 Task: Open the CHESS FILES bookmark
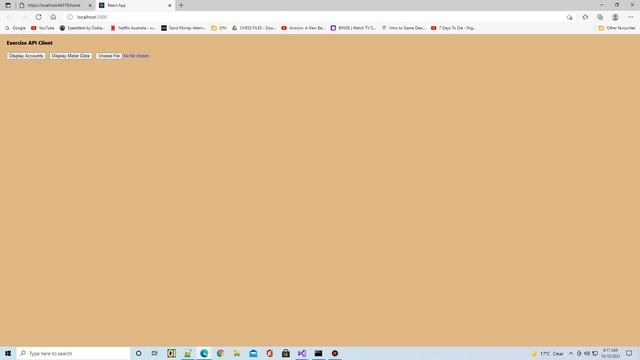pos(254,28)
